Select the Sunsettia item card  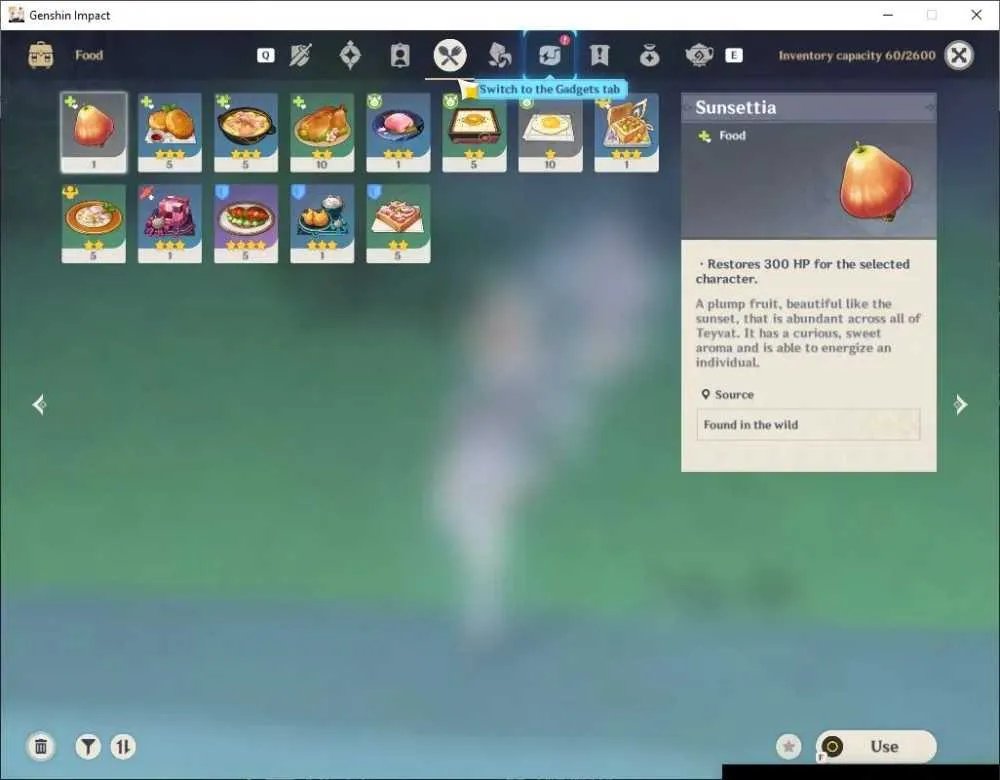tap(94, 132)
